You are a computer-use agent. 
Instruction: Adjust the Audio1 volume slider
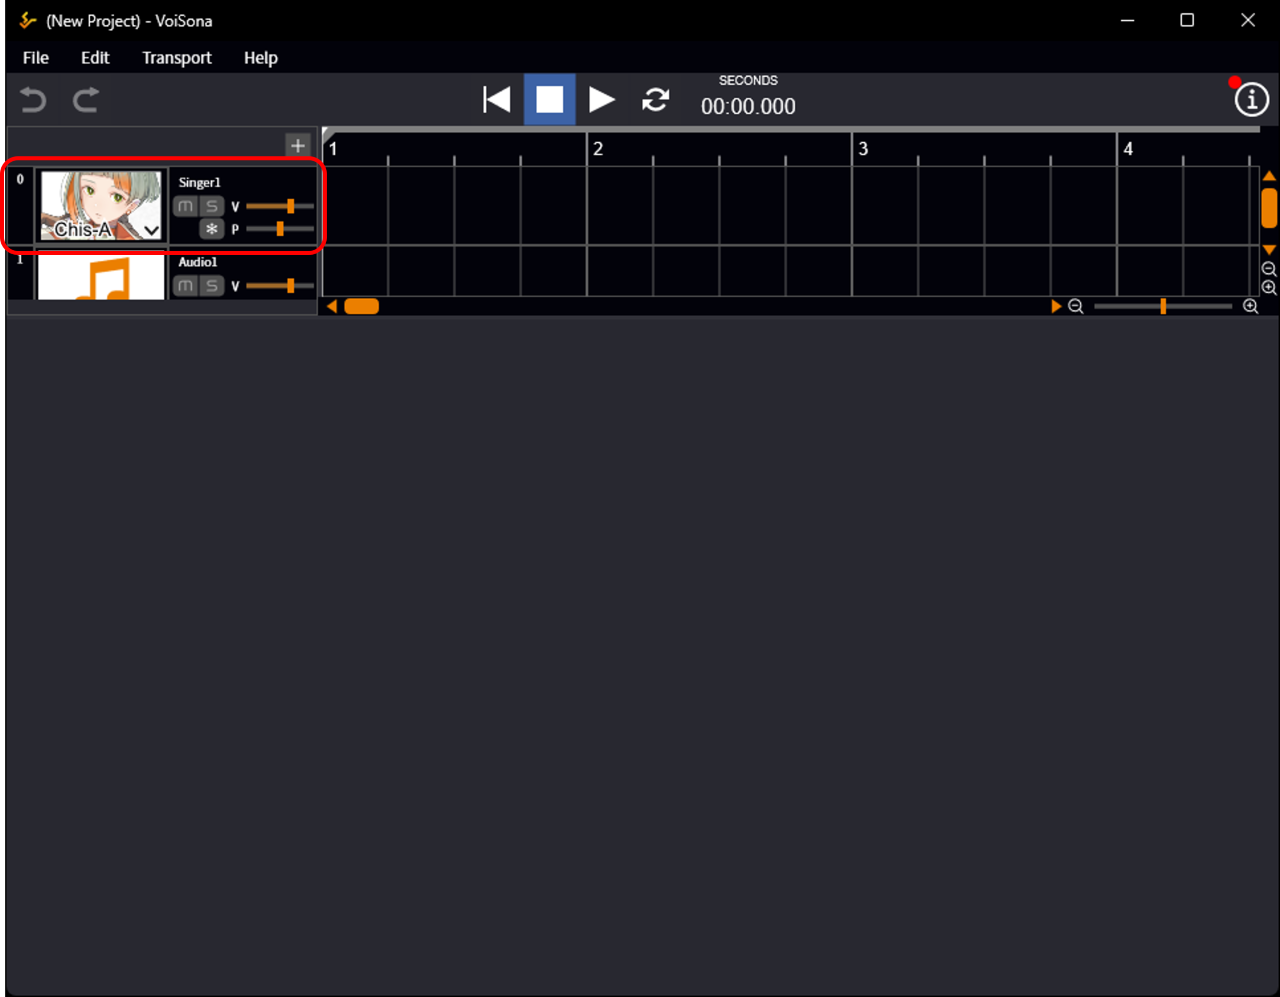(280, 286)
